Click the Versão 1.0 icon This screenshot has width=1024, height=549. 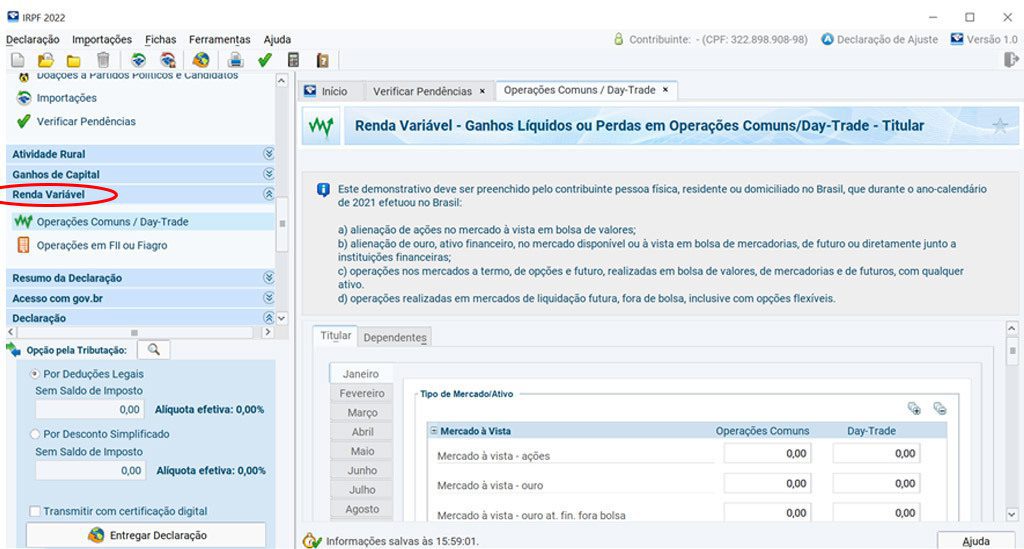pyautogui.click(x=957, y=39)
